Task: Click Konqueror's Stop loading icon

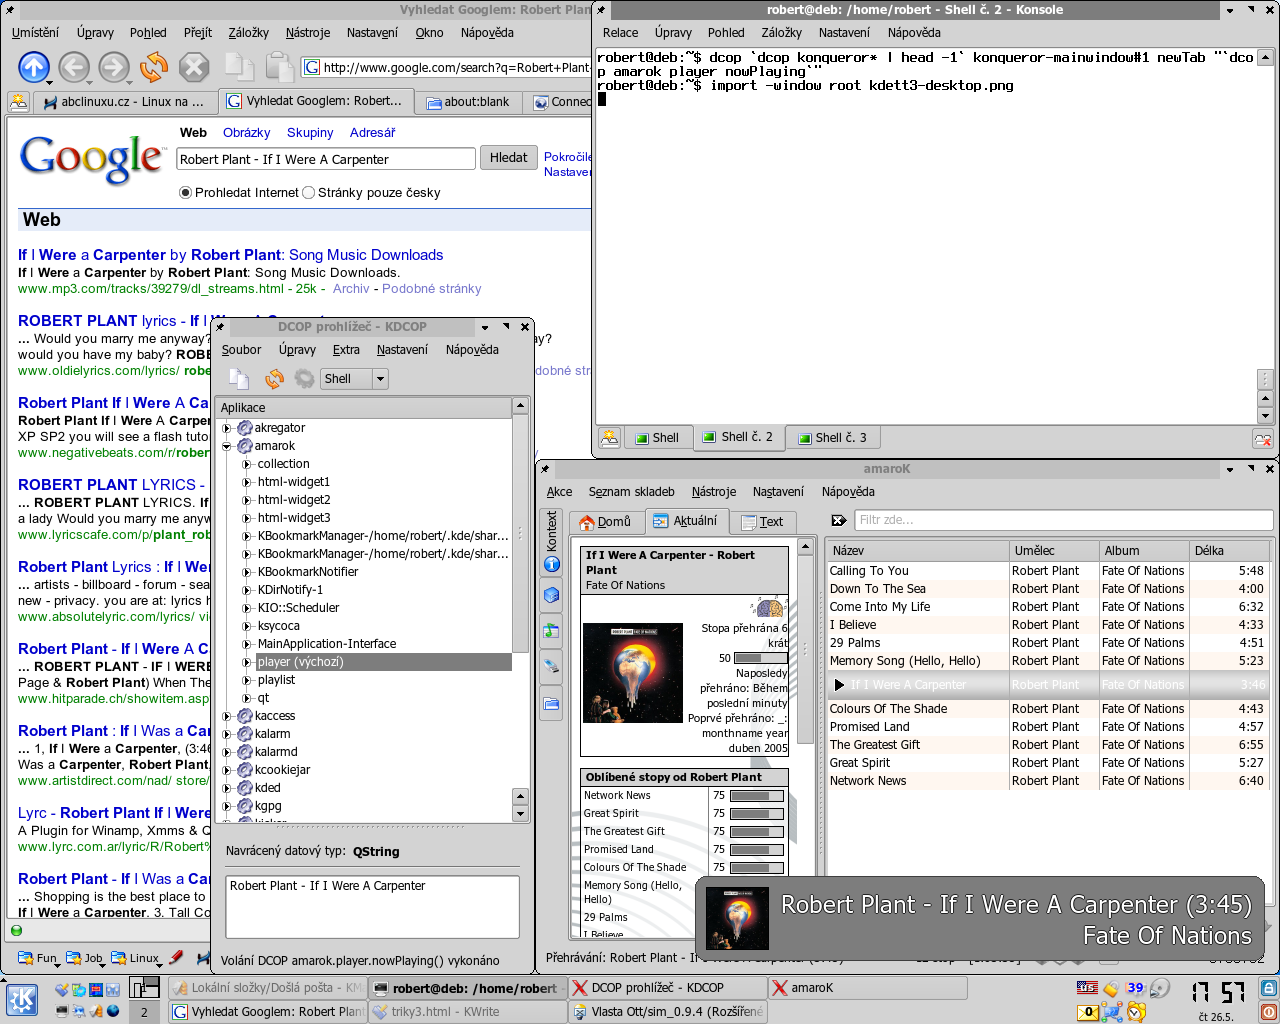Action: coord(194,67)
